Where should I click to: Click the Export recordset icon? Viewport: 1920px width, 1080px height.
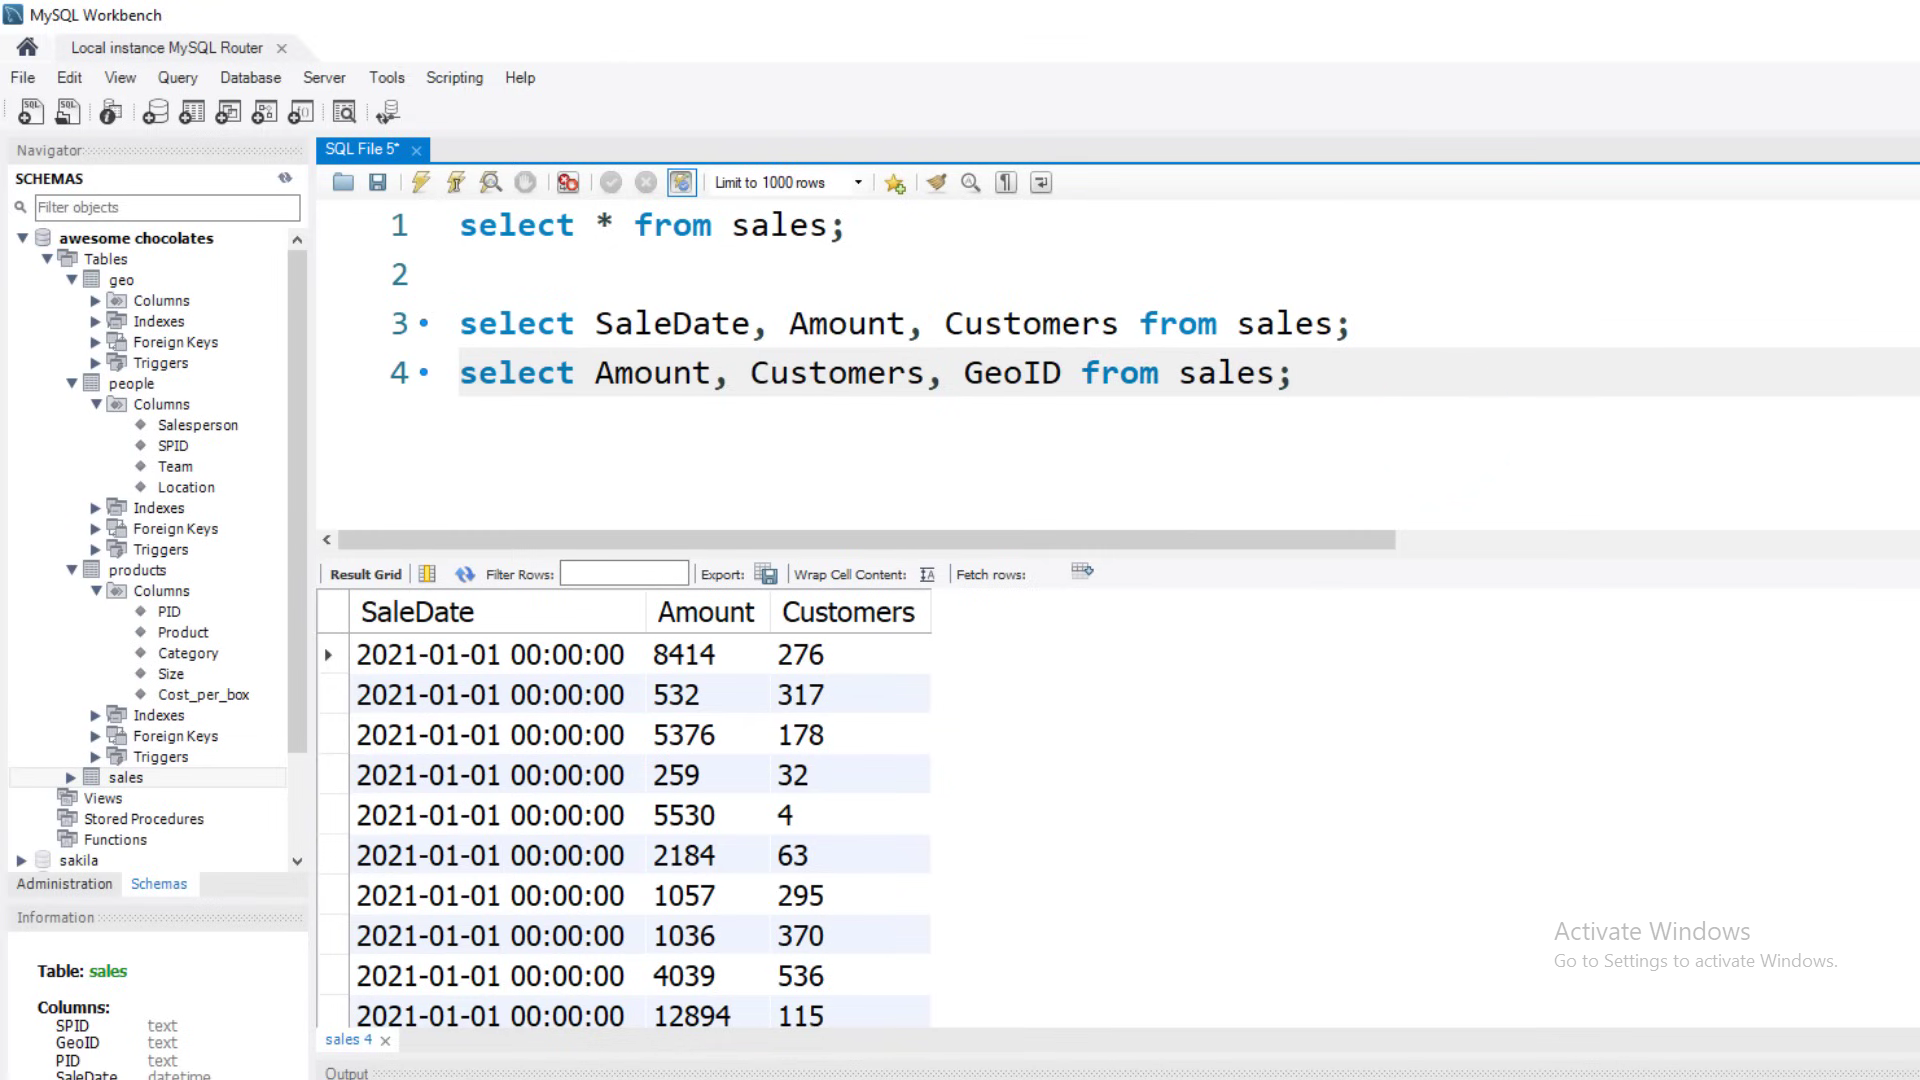tap(766, 574)
